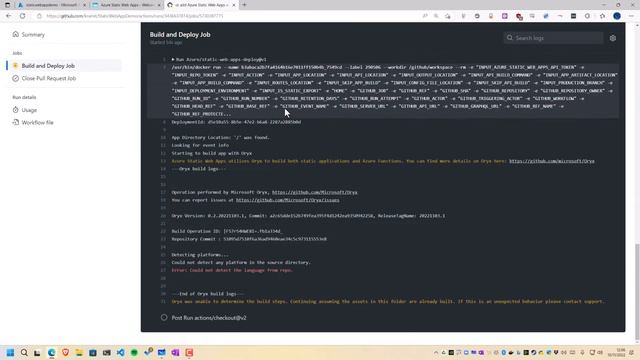Click the Usage stopwatch icon
640x360 pixels.
pos(16,110)
